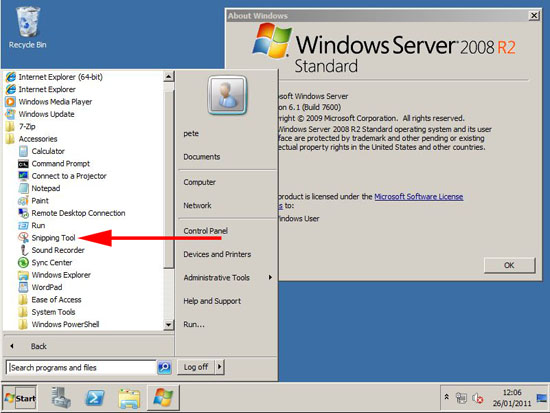Open Devices and Printers

click(x=217, y=254)
